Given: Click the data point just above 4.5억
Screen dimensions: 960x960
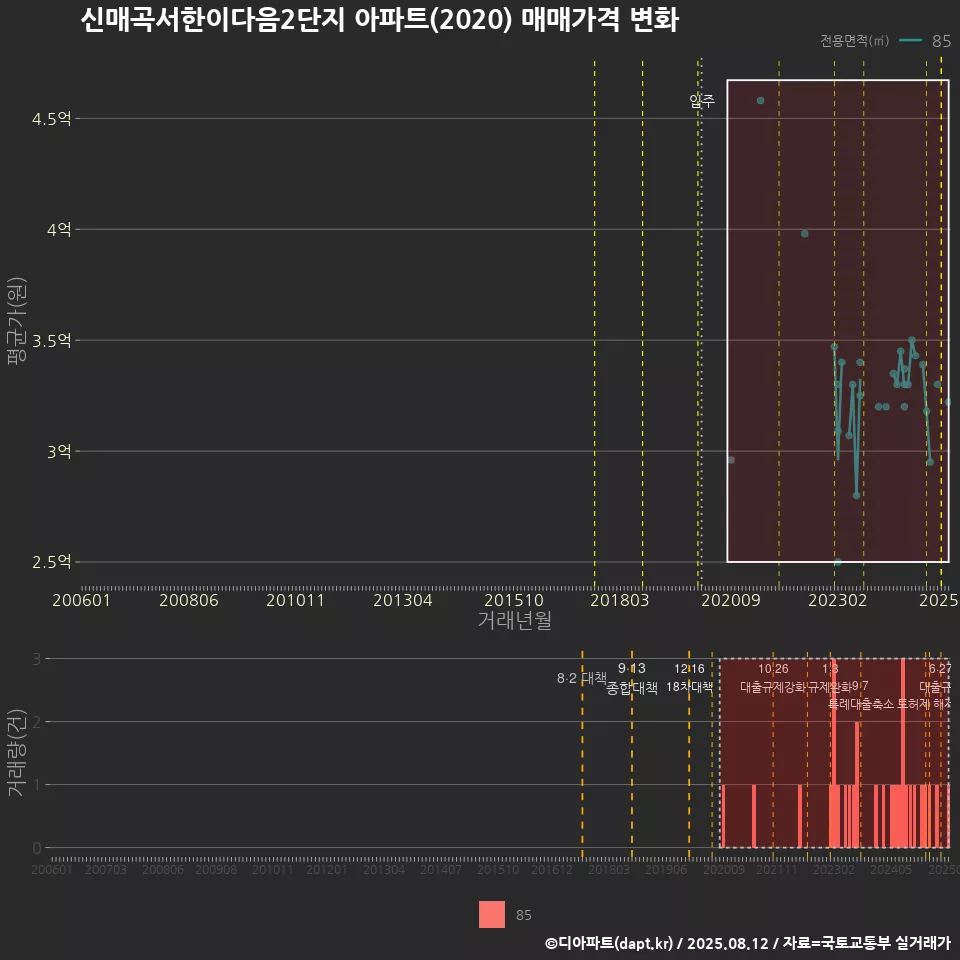Looking at the screenshot, I should 760,100.
